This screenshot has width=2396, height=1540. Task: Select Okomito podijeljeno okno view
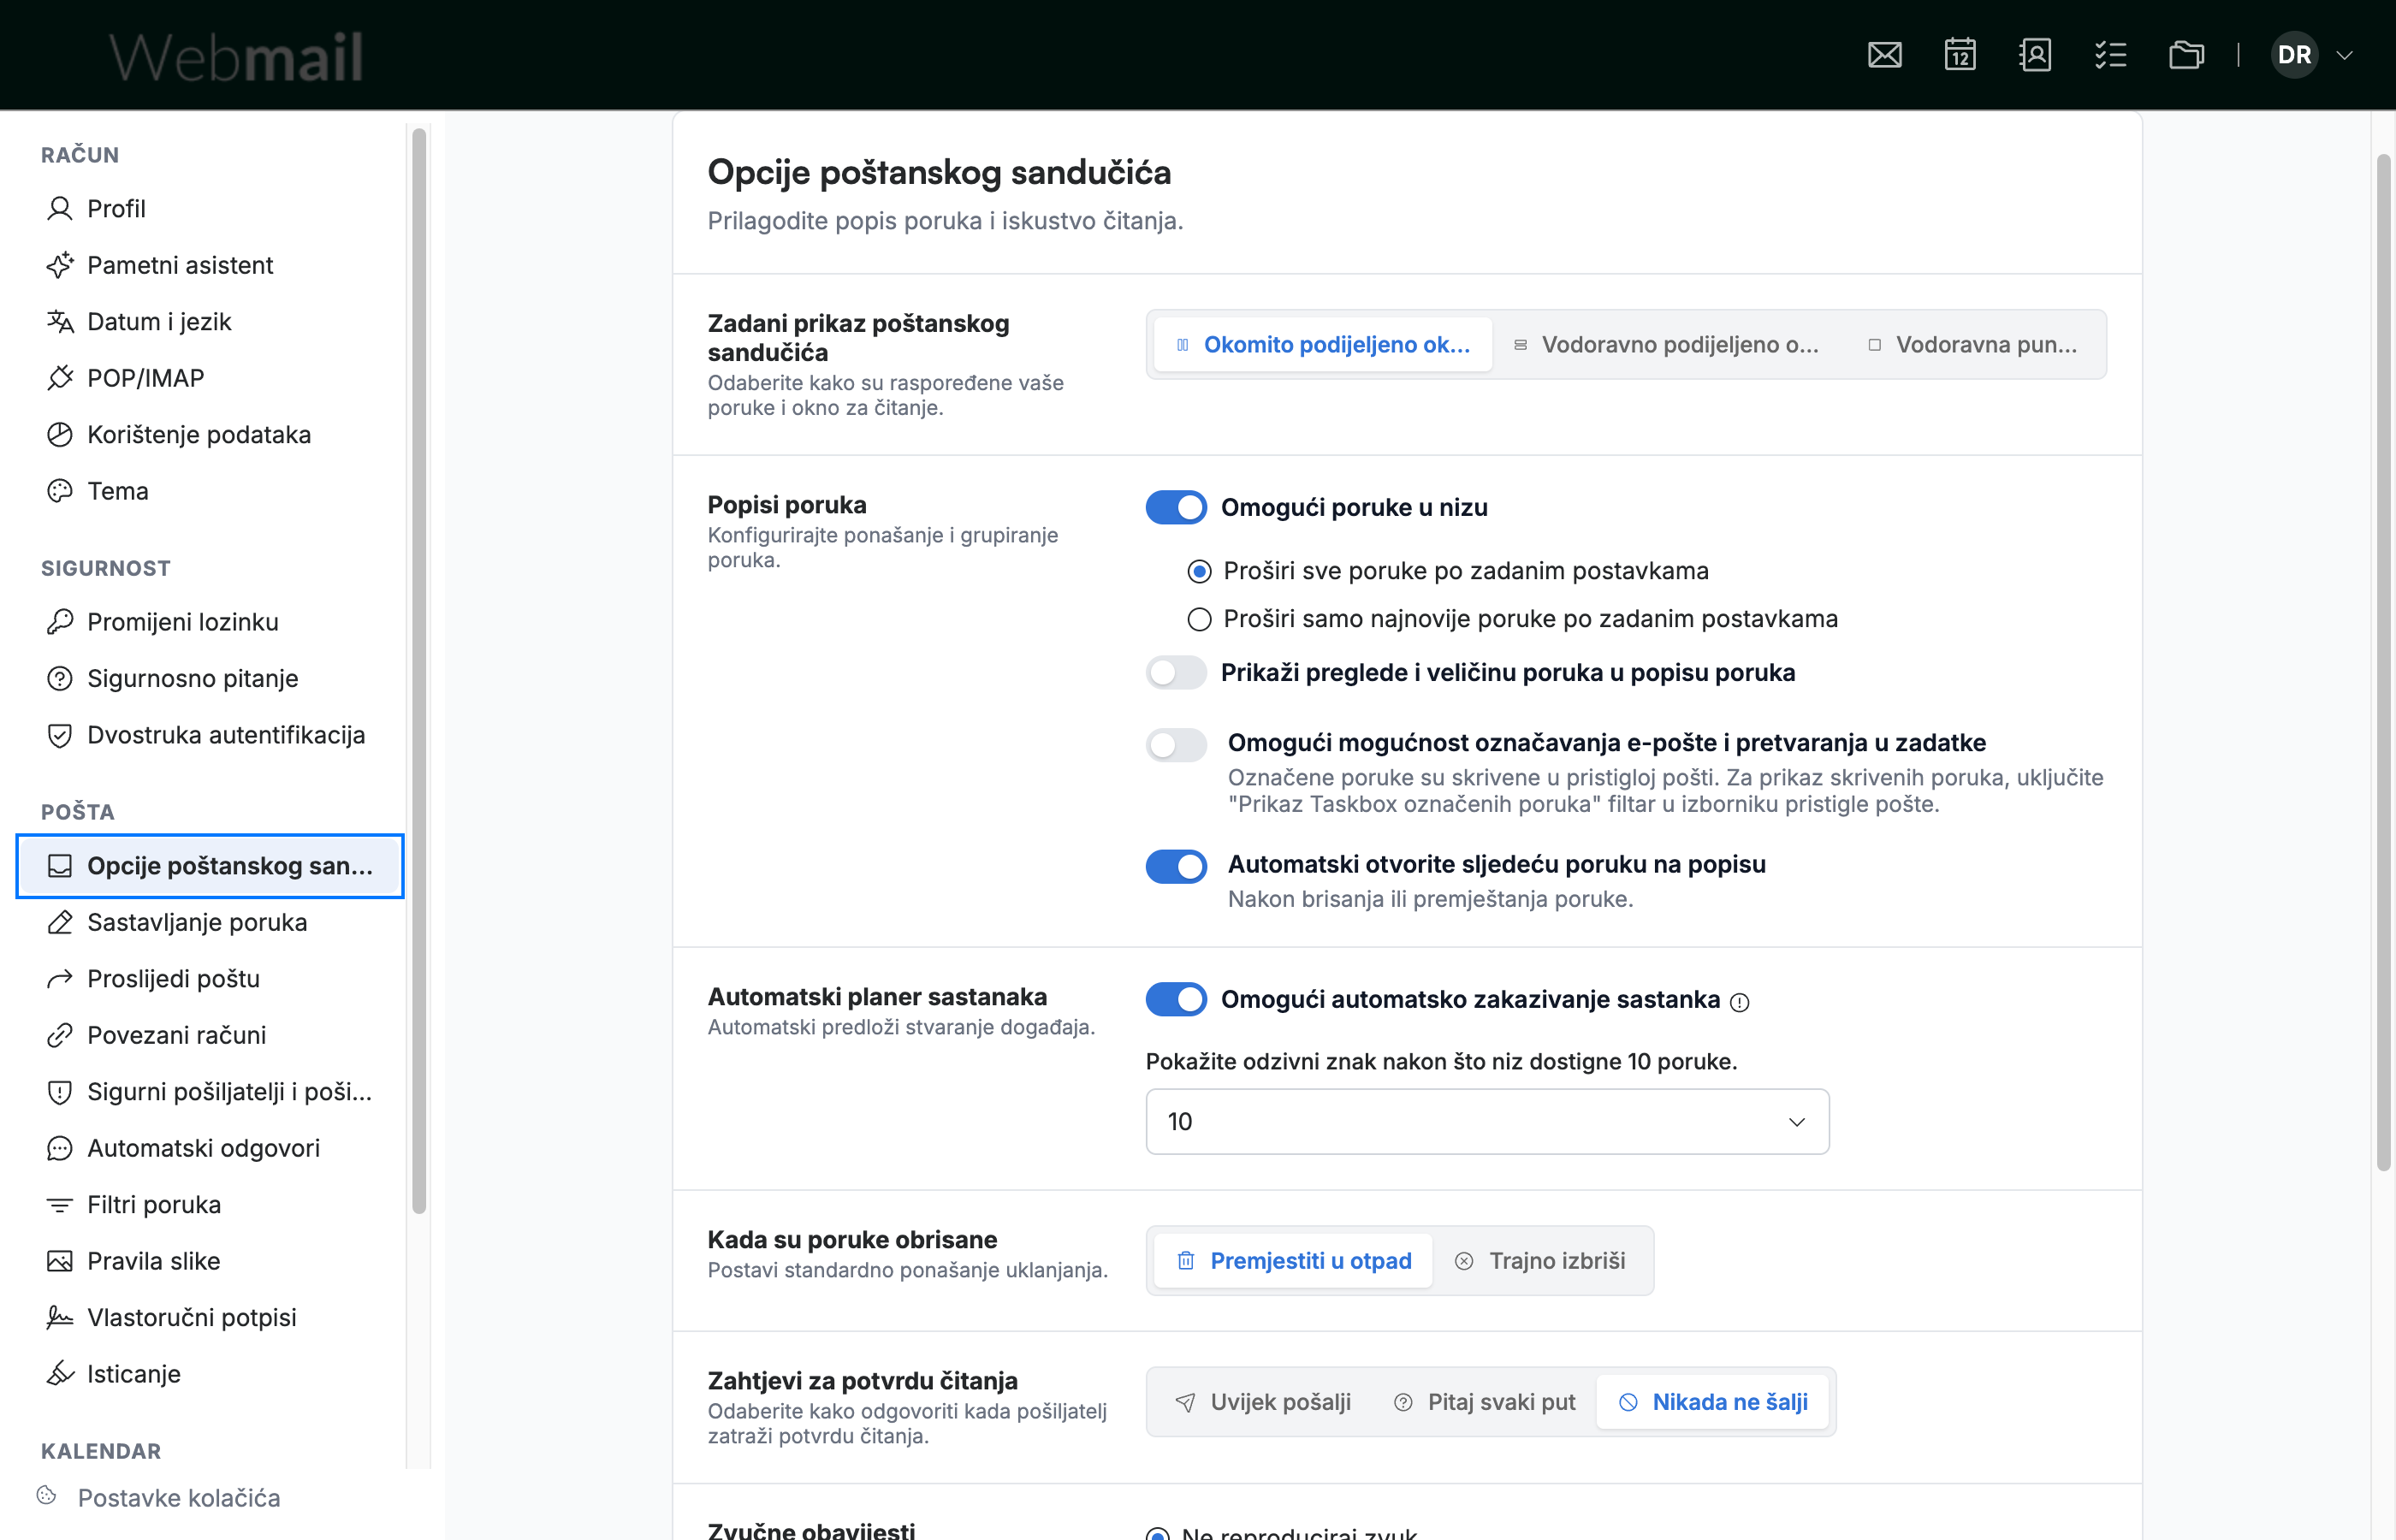pos(1322,345)
